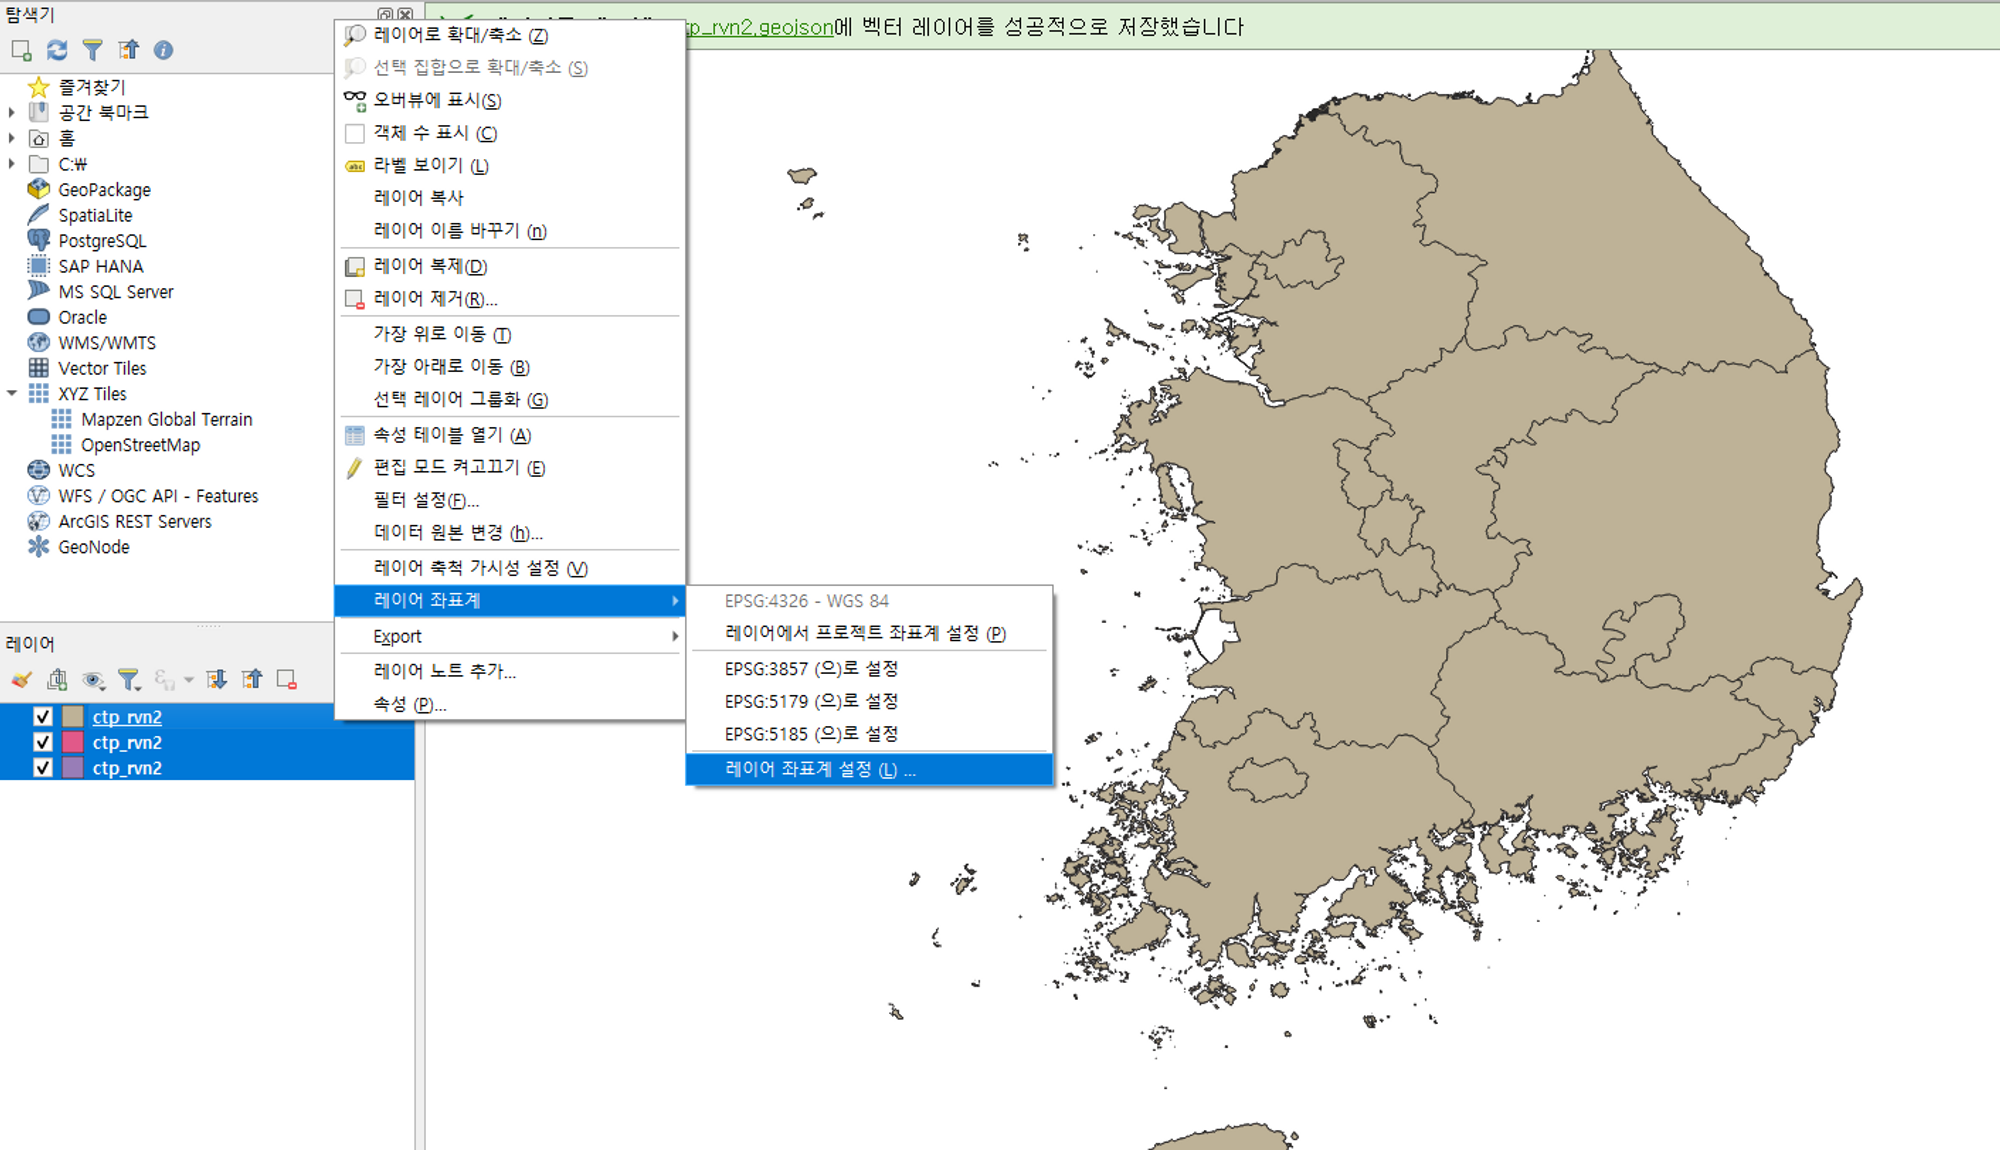This screenshot has height=1150, width=2000.
Task: Expand the 홈 tree node
Action: (12, 138)
